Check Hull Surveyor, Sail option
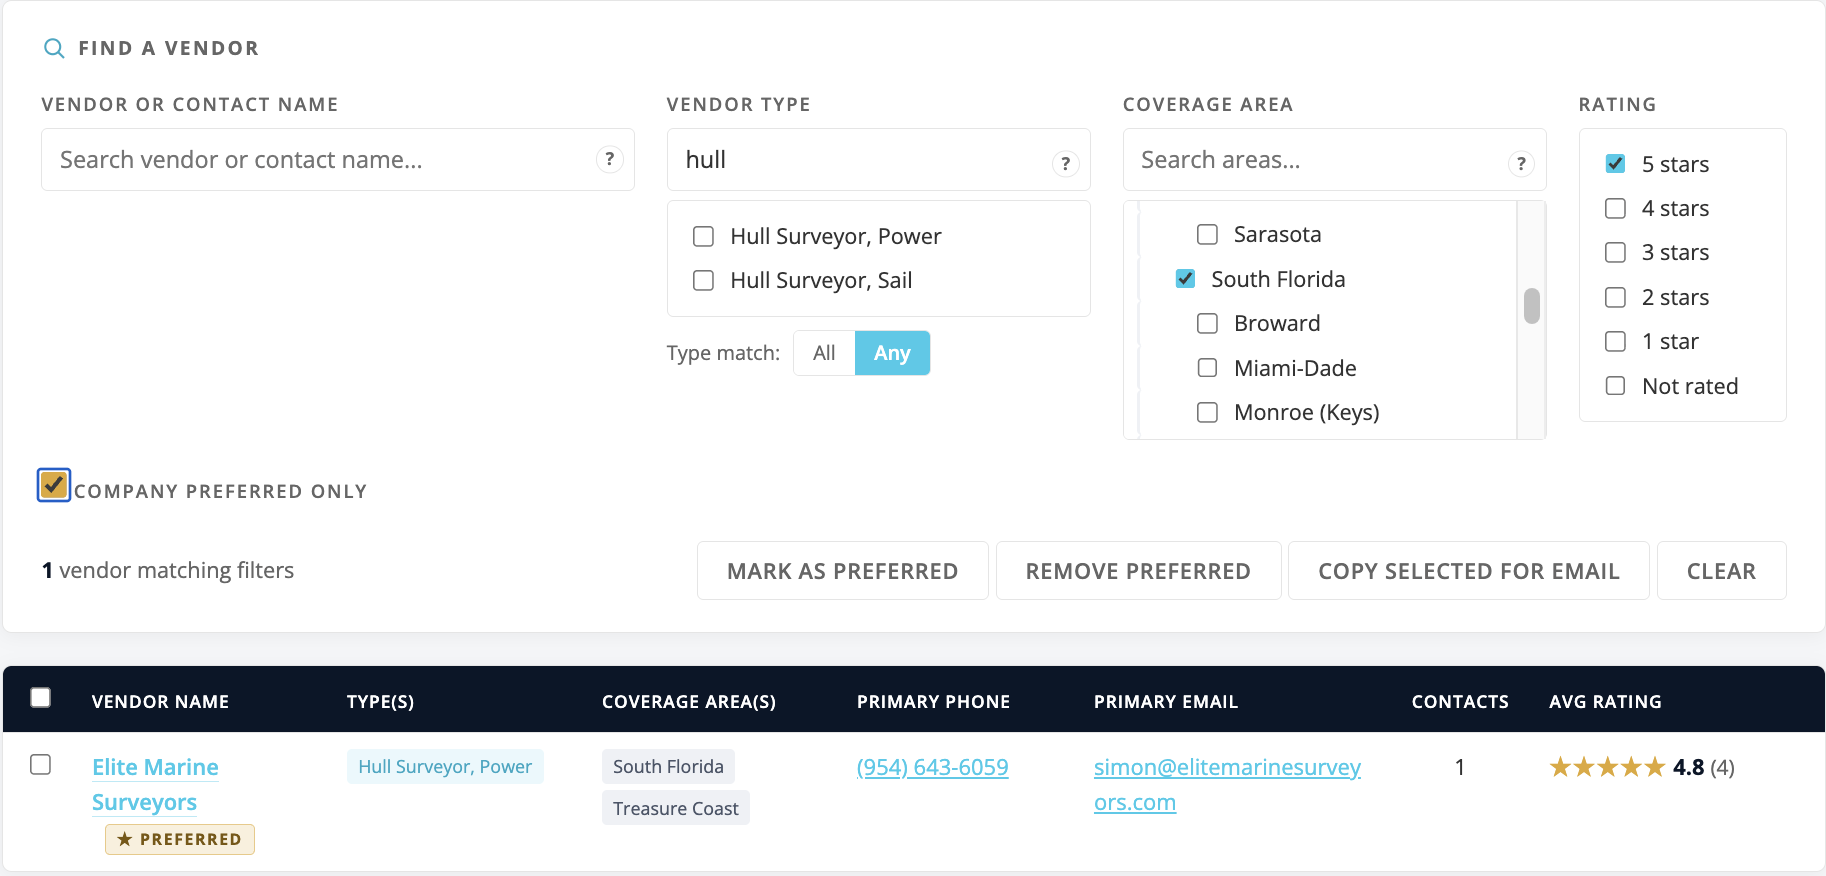Image resolution: width=1826 pixels, height=876 pixels. pos(704,280)
